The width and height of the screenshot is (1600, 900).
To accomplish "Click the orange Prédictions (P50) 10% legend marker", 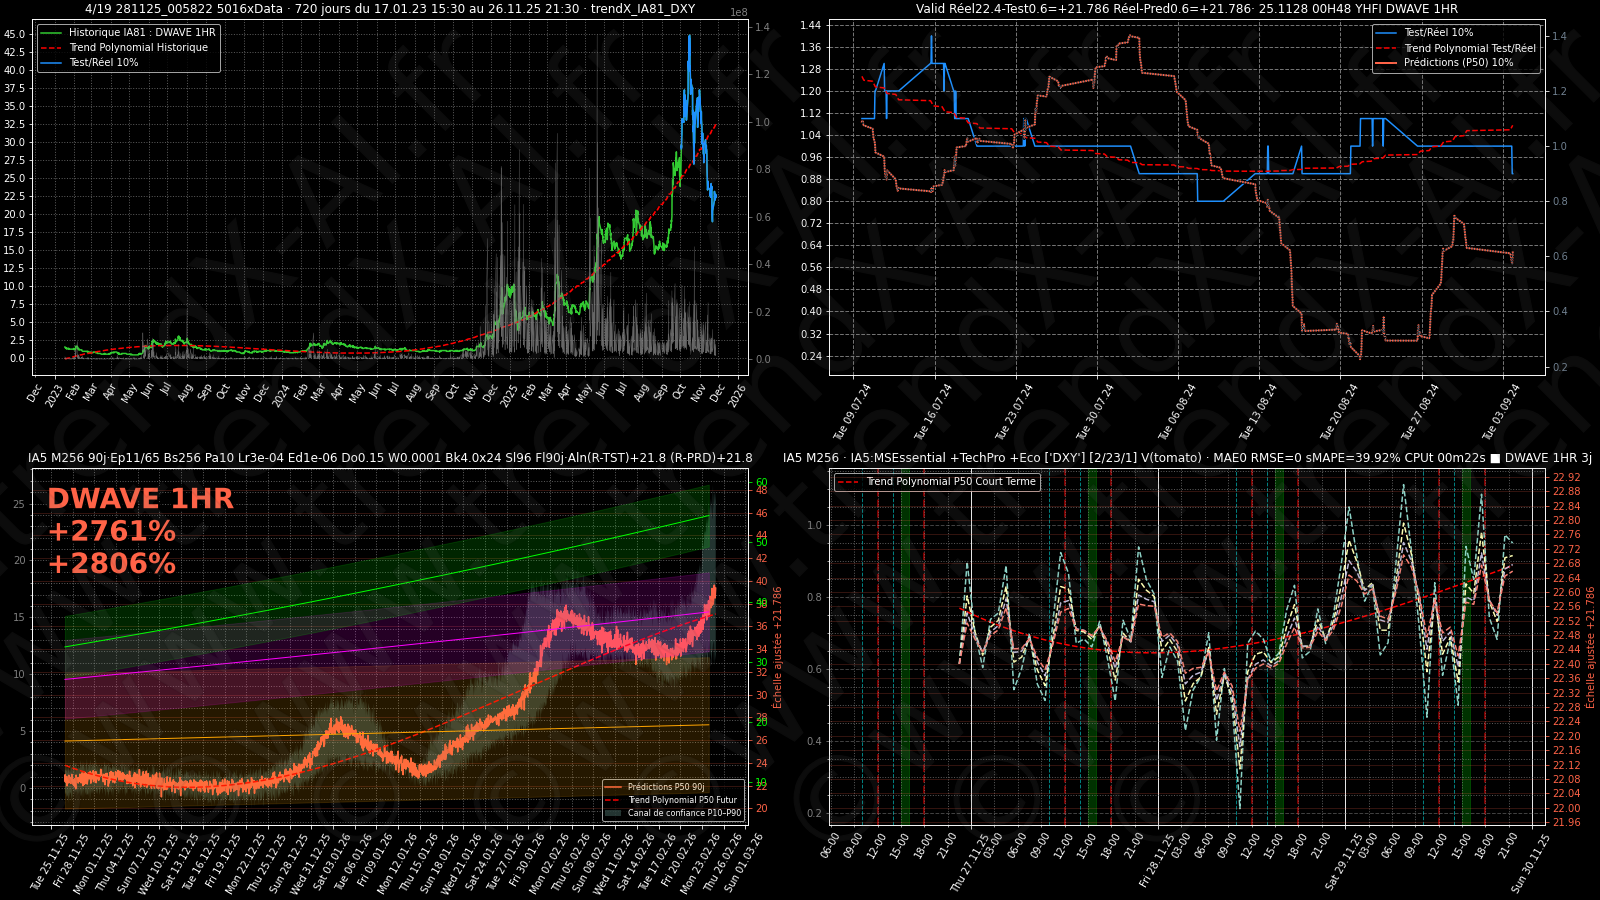I will click(x=1387, y=63).
